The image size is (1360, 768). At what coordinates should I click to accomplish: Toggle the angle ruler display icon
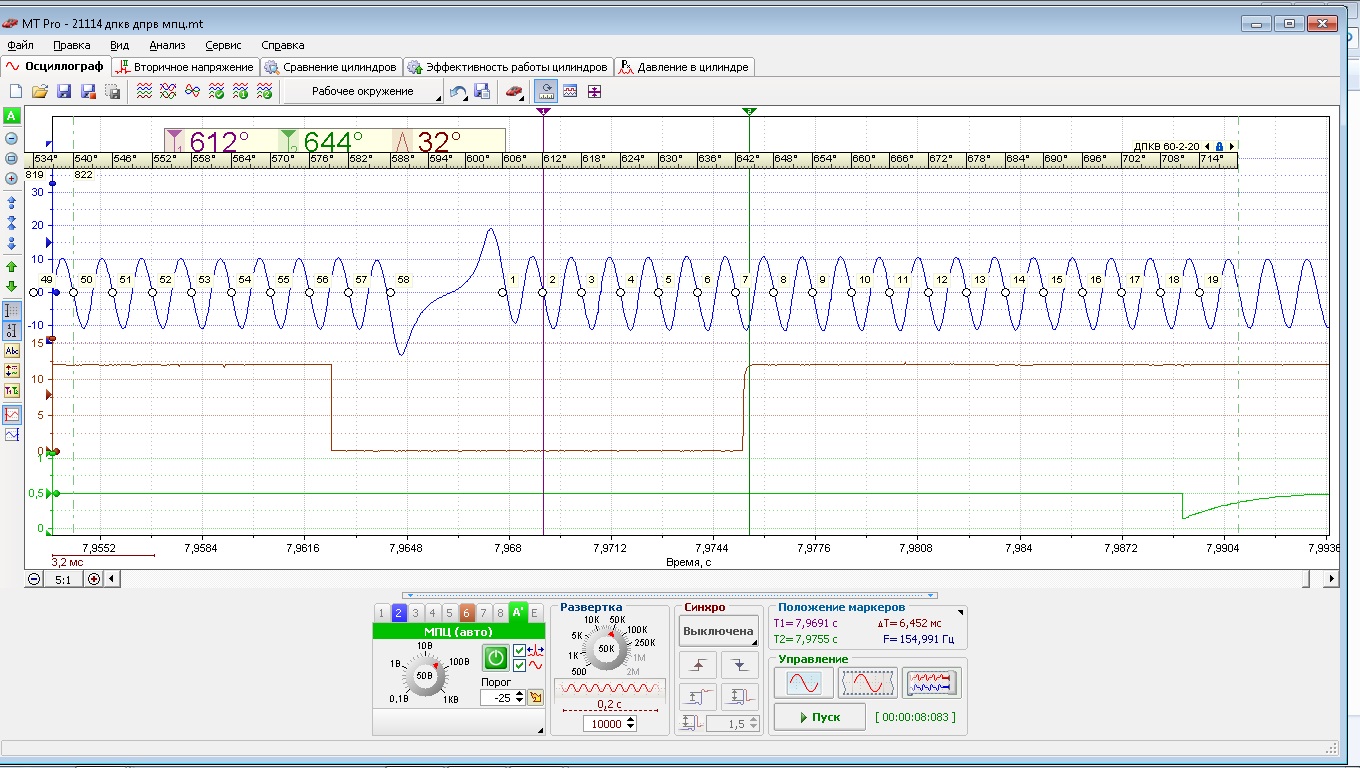546,92
